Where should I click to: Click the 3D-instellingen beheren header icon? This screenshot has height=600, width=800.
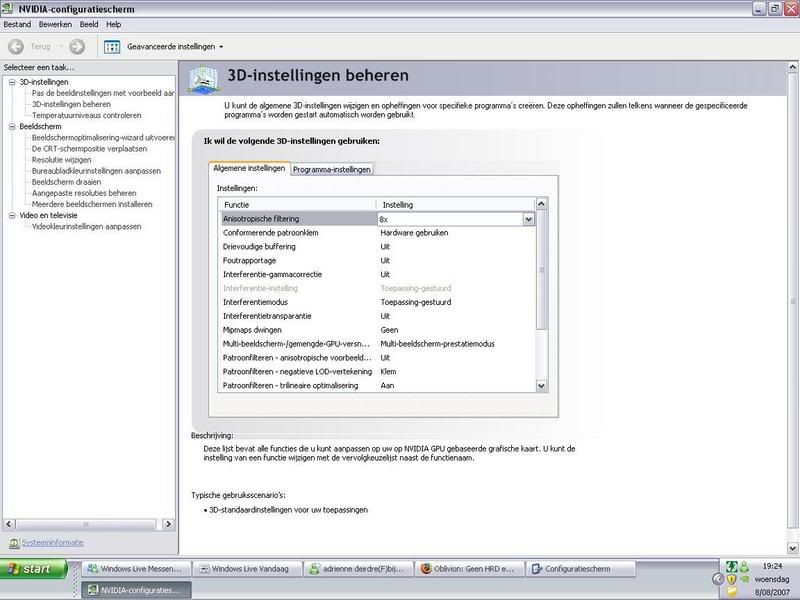[204, 76]
